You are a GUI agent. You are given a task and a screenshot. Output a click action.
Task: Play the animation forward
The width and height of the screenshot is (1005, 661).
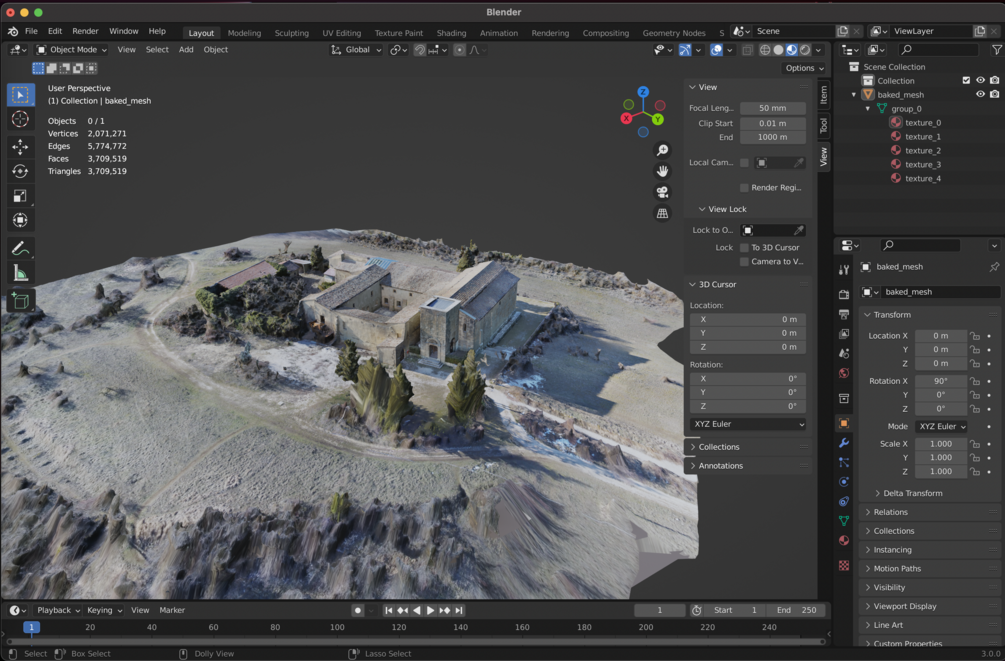pos(430,610)
